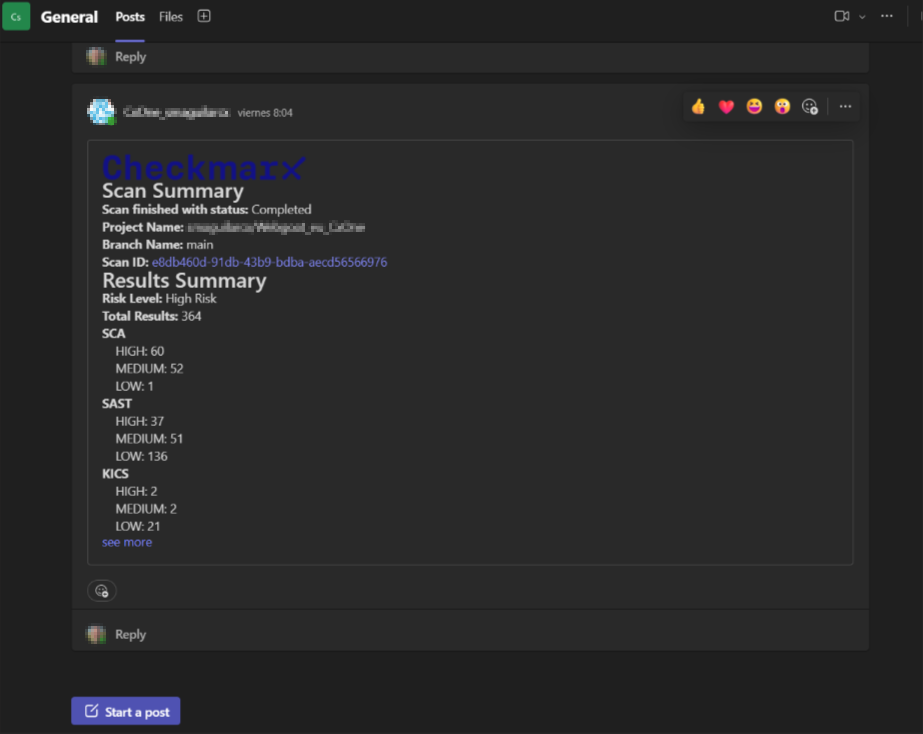
Task: React with the laughing face emoji
Action: pyautogui.click(x=754, y=107)
